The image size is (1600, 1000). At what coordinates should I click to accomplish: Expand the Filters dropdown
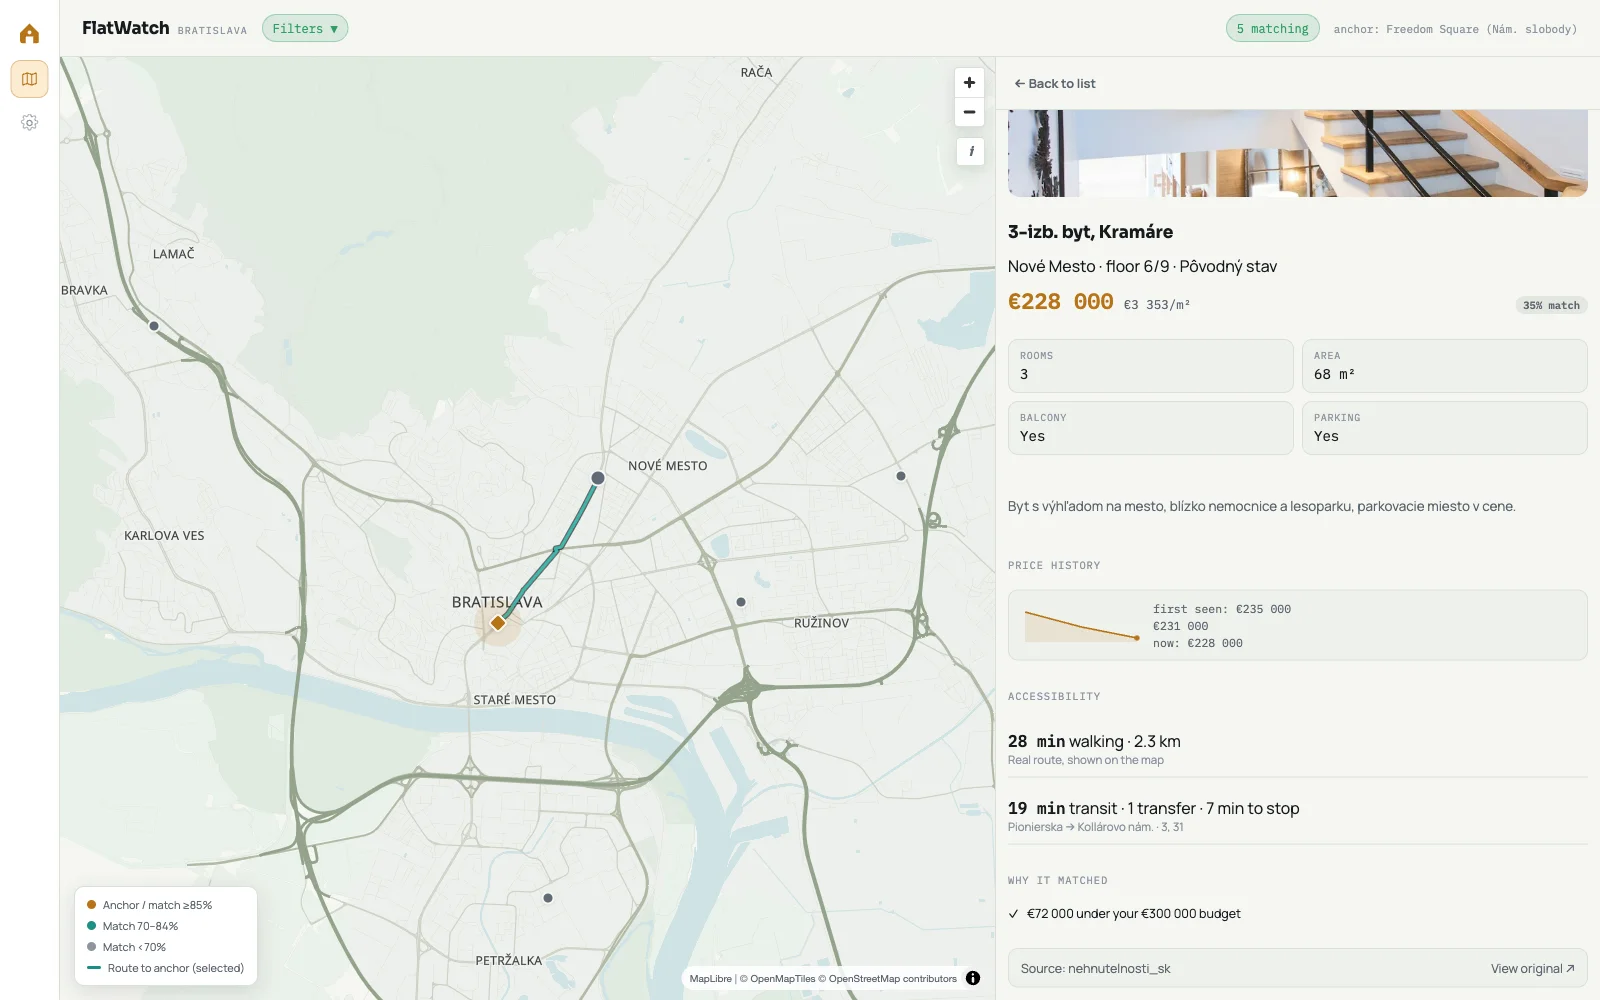pyautogui.click(x=305, y=29)
